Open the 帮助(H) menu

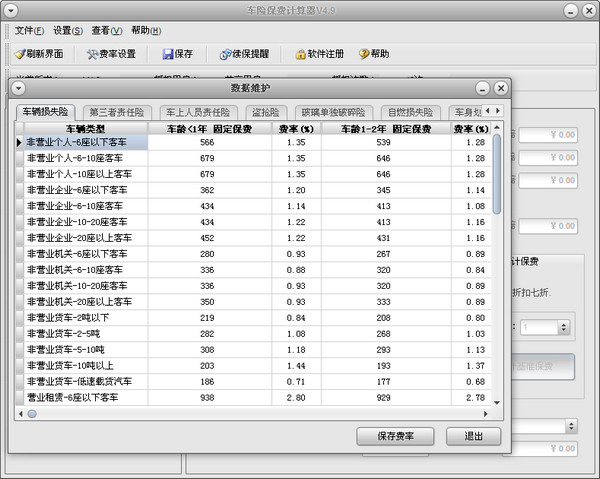click(146, 31)
